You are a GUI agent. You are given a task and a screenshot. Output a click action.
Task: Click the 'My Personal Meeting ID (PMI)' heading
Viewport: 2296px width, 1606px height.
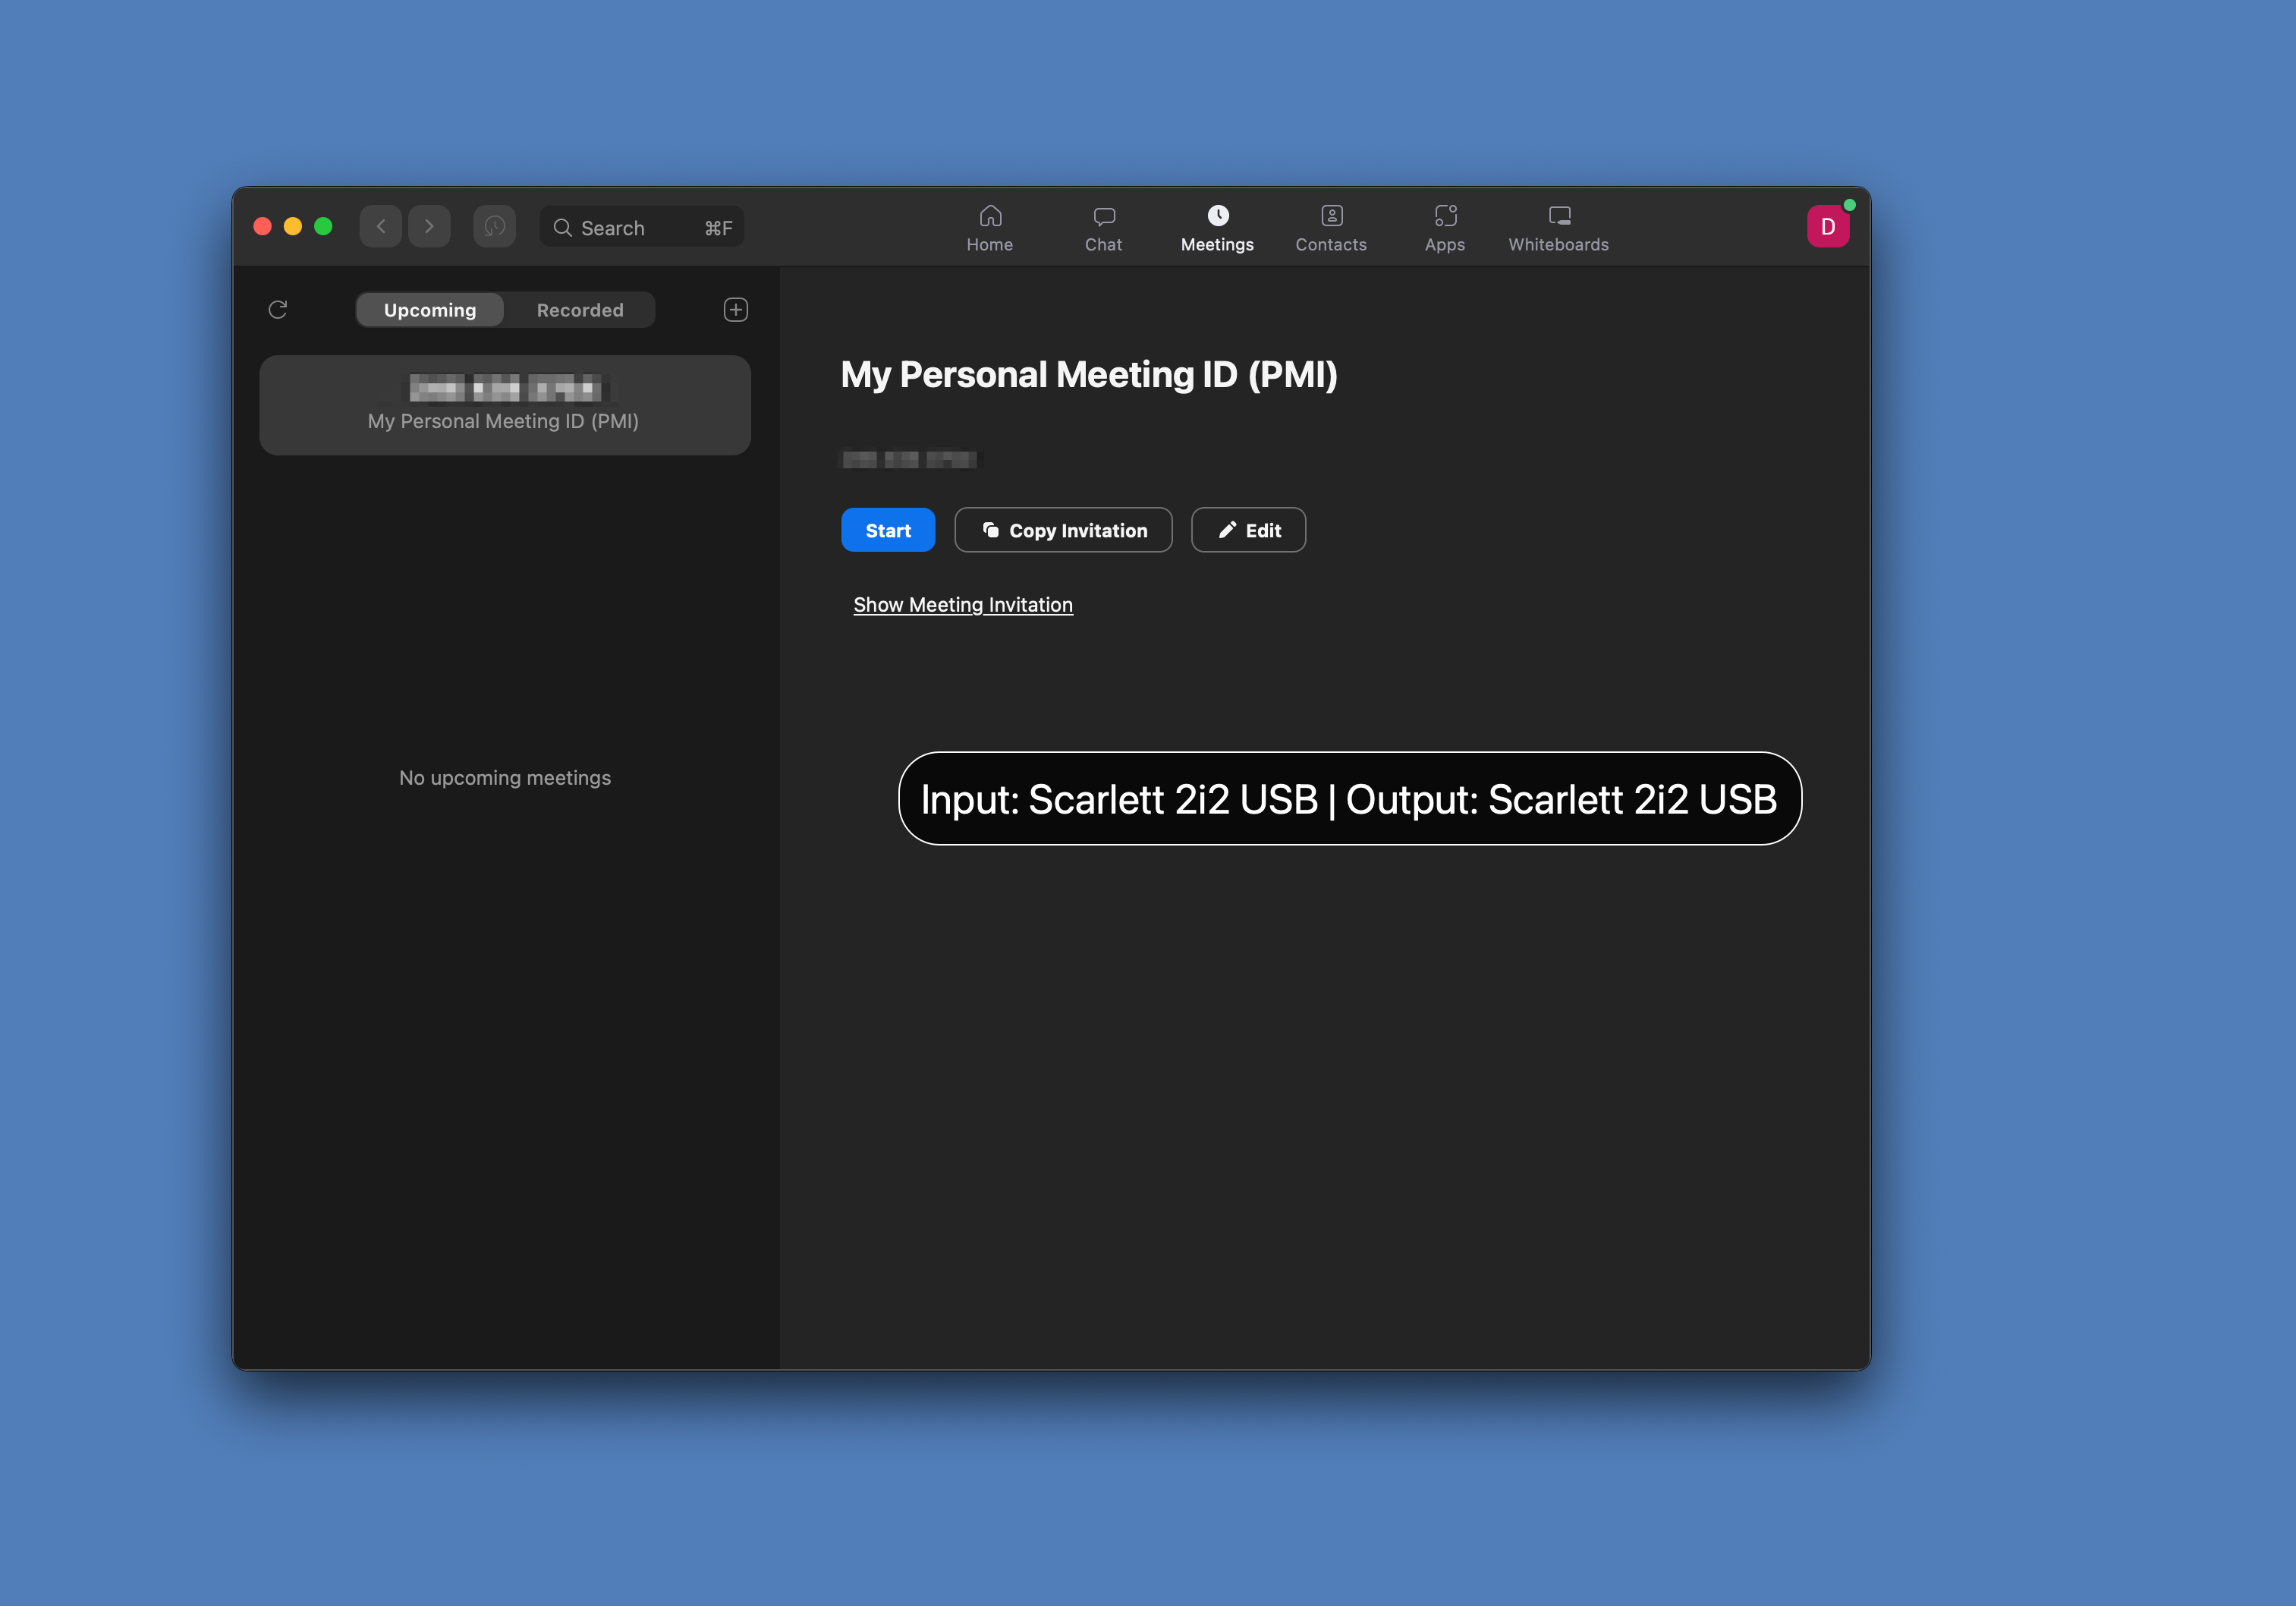pos(1089,375)
